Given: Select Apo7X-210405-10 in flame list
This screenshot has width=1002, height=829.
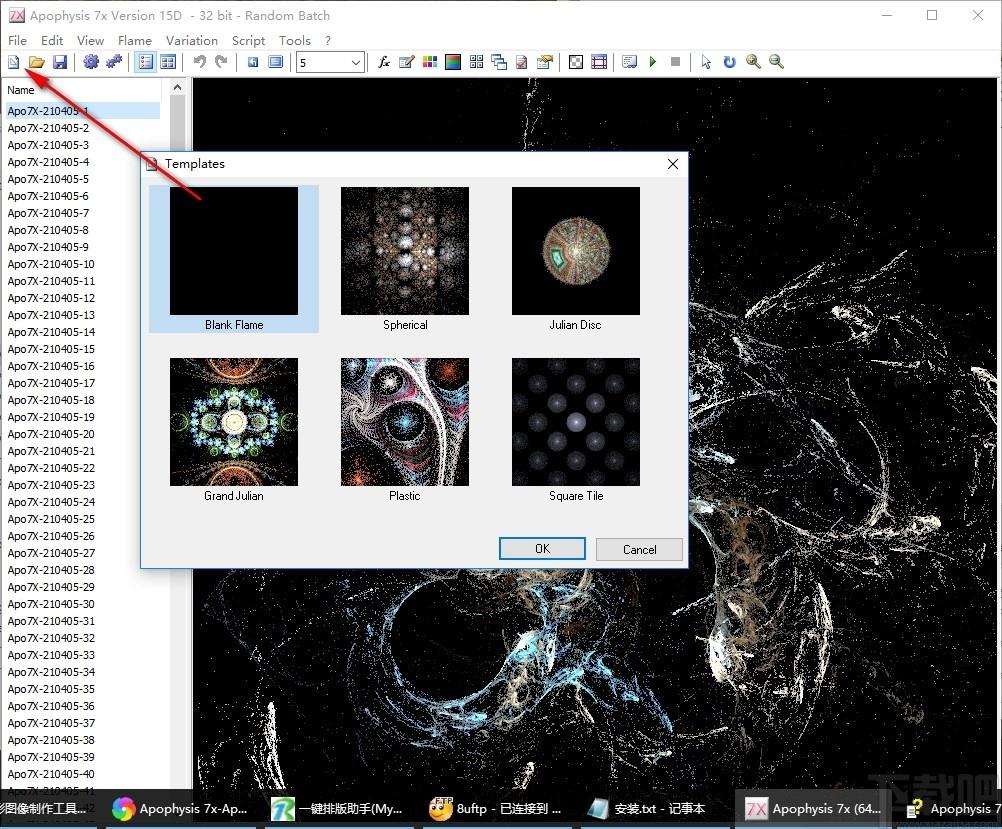Looking at the screenshot, I should 51,264.
